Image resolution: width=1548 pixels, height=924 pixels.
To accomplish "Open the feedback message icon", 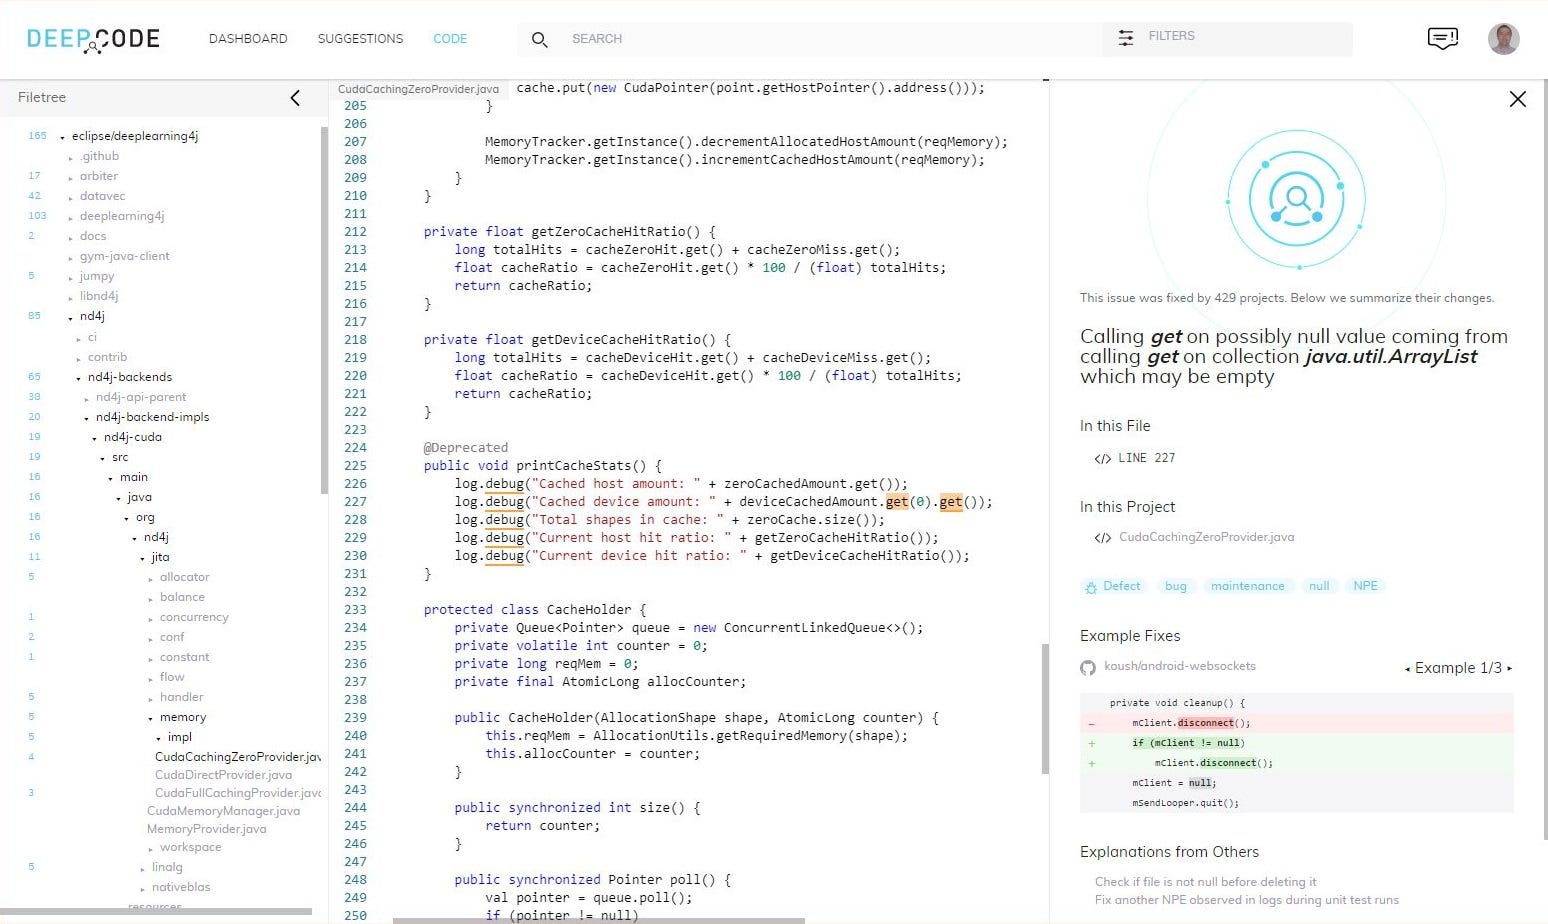I will tap(1442, 37).
